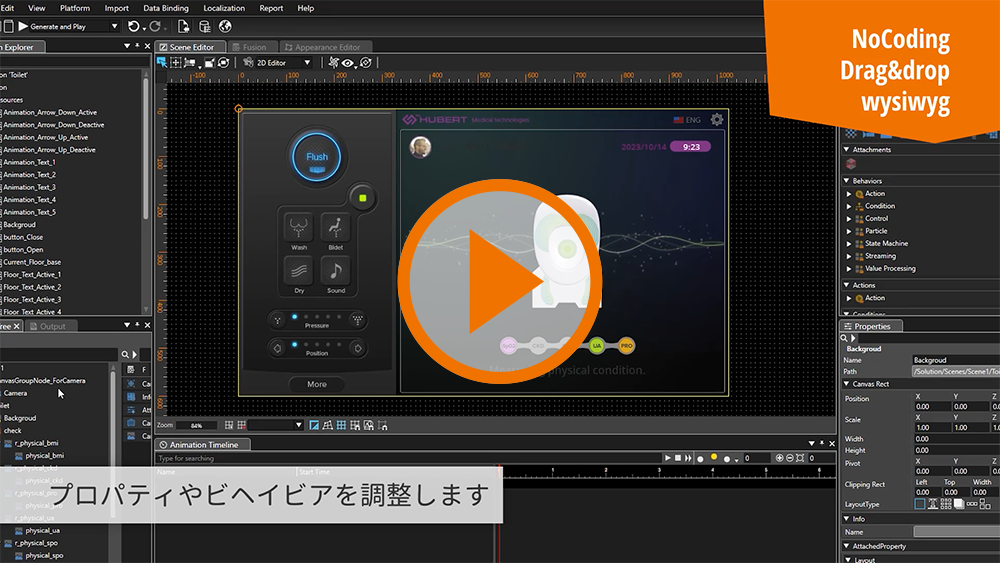Click the Position level dots slider
Viewport: 1000px width, 563px height.
[317, 345]
